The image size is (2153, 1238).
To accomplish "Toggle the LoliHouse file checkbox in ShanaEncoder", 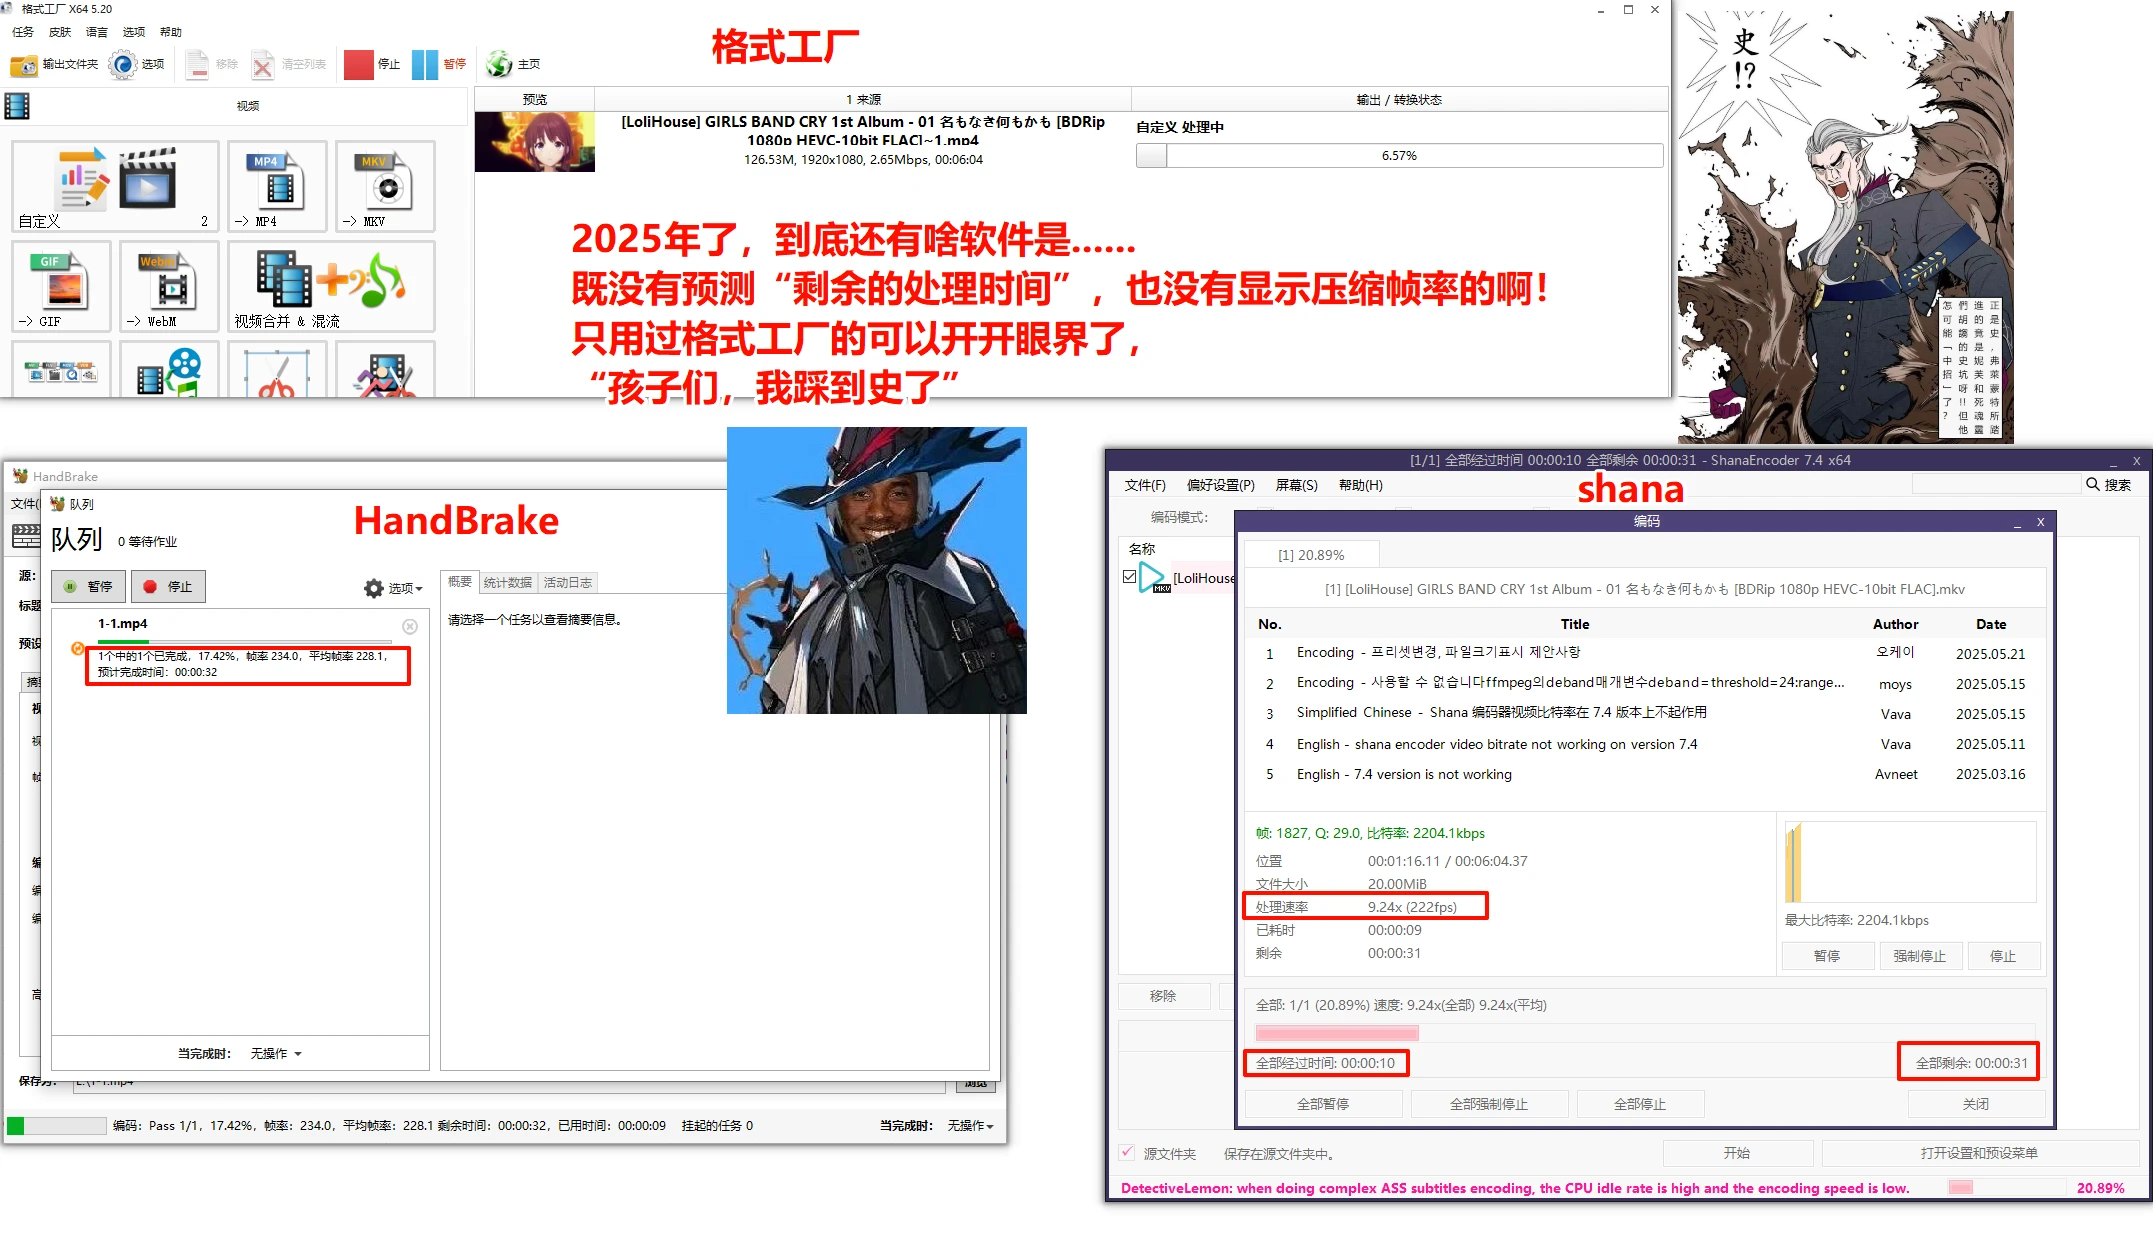I will 1129,577.
